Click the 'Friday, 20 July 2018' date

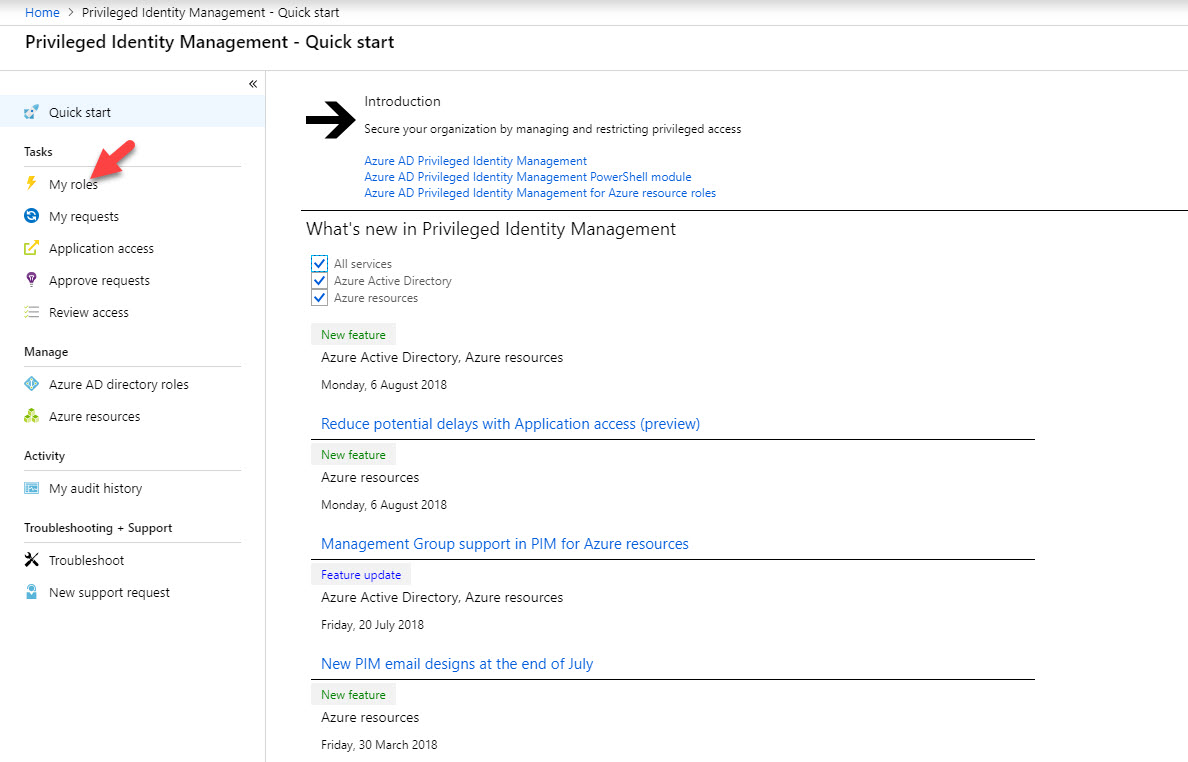click(372, 625)
